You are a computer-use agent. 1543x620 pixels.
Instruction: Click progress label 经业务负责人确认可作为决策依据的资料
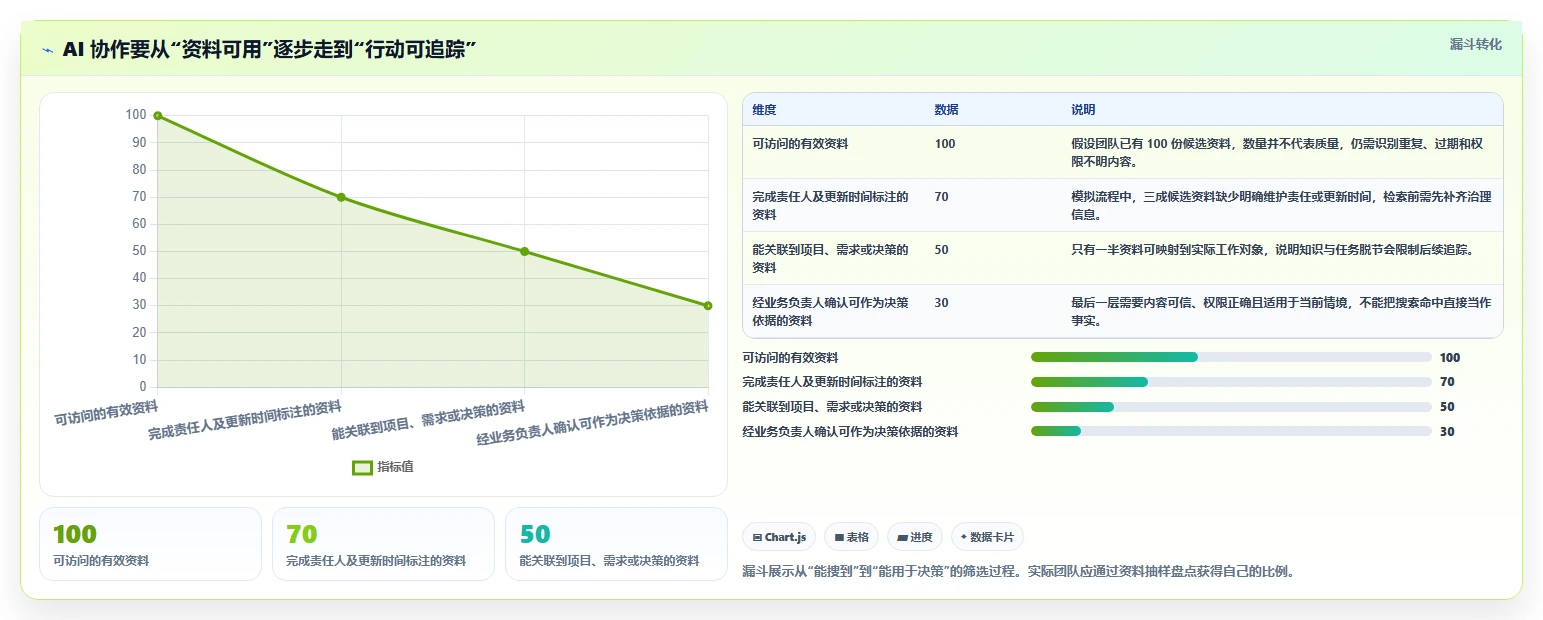(850, 432)
